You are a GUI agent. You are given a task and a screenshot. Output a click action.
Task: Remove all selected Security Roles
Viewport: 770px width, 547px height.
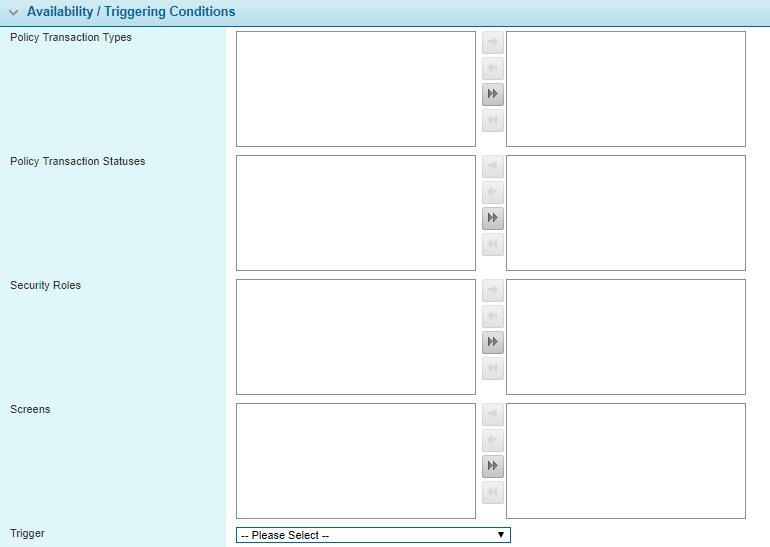[492, 369]
